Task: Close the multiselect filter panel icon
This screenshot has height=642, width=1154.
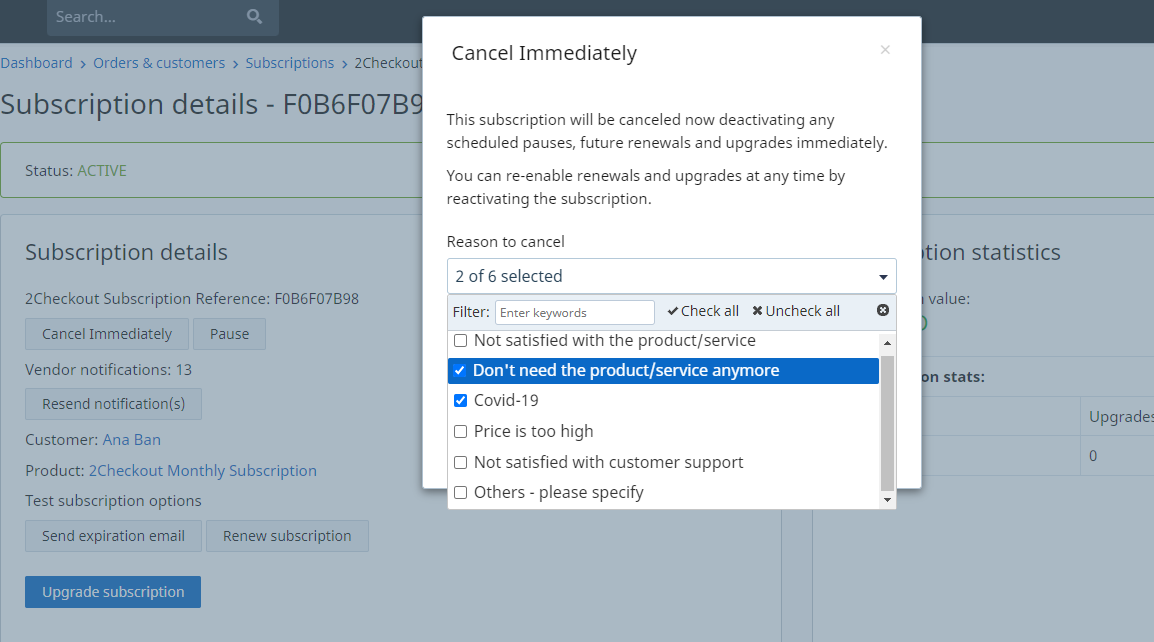Action: [882, 311]
